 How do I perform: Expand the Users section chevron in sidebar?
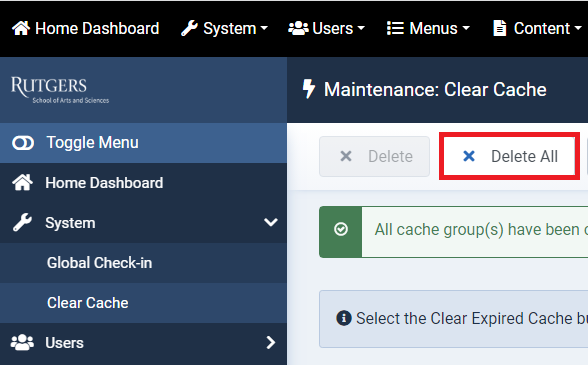[271, 342]
